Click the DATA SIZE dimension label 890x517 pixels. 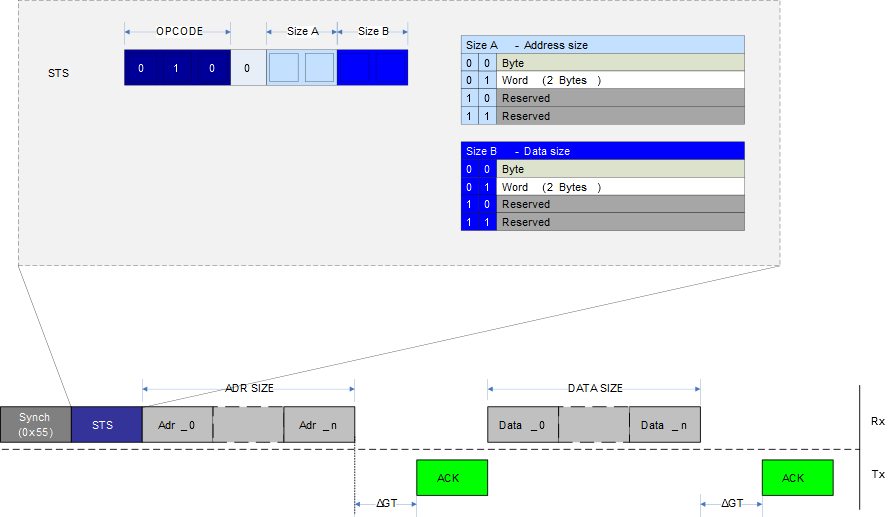[x=594, y=388]
